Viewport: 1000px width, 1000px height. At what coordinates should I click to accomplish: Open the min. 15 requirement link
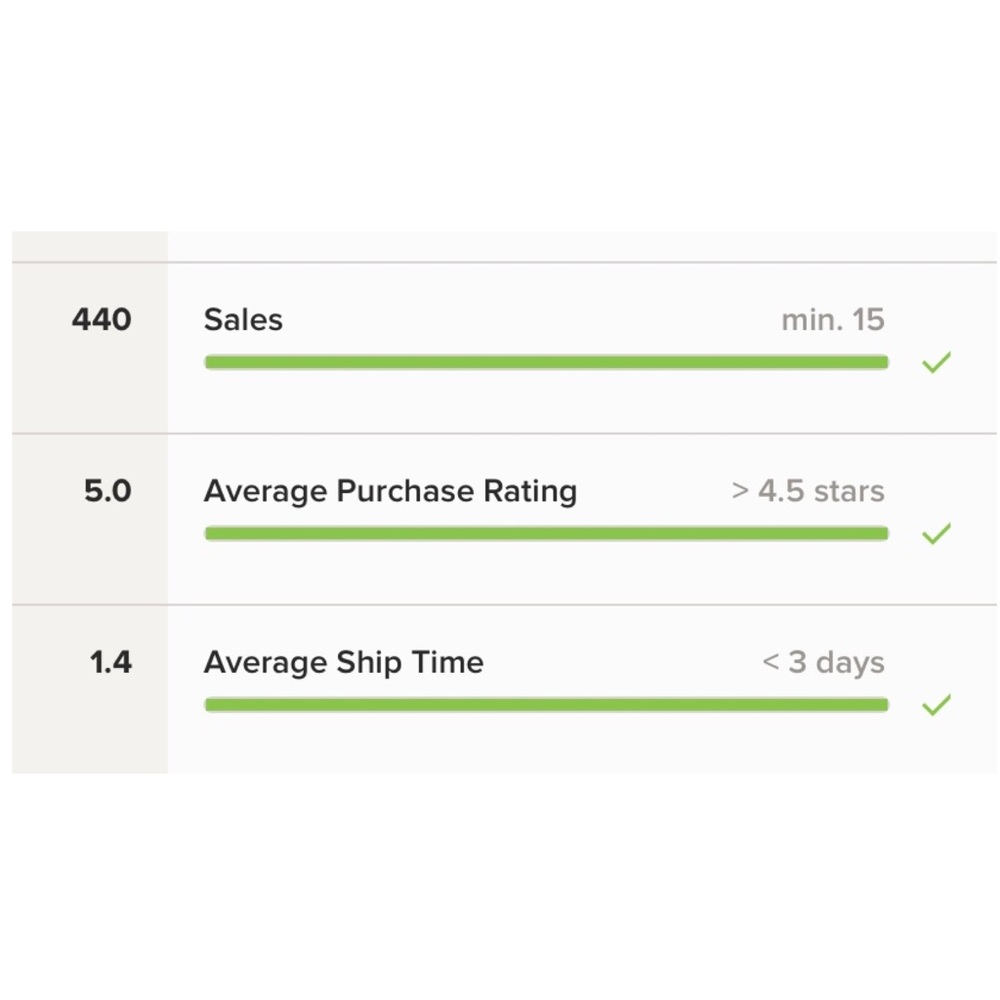pyautogui.click(x=834, y=319)
